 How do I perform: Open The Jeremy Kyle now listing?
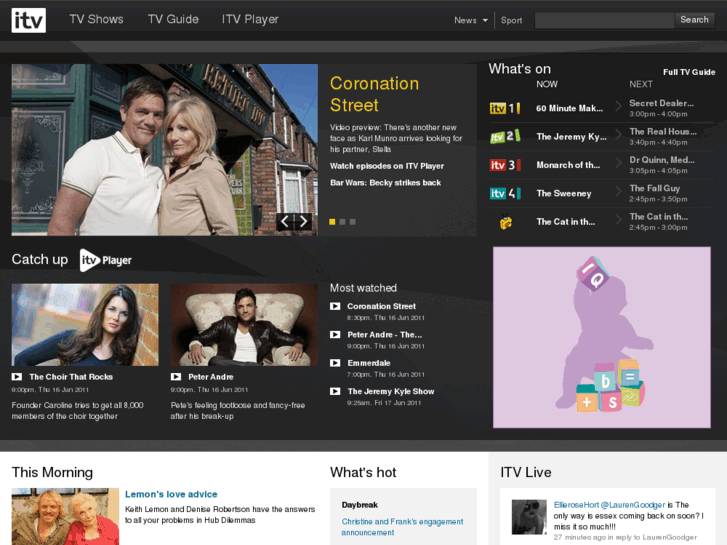(x=571, y=137)
